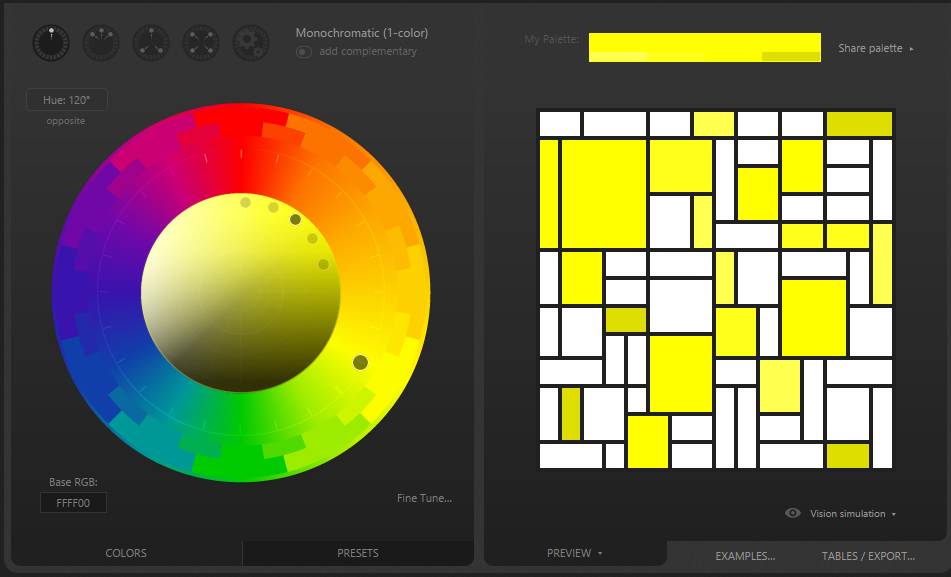Click the Vision simulation eye icon
The height and width of the screenshot is (577, 951).
click(x=793, y=513)
